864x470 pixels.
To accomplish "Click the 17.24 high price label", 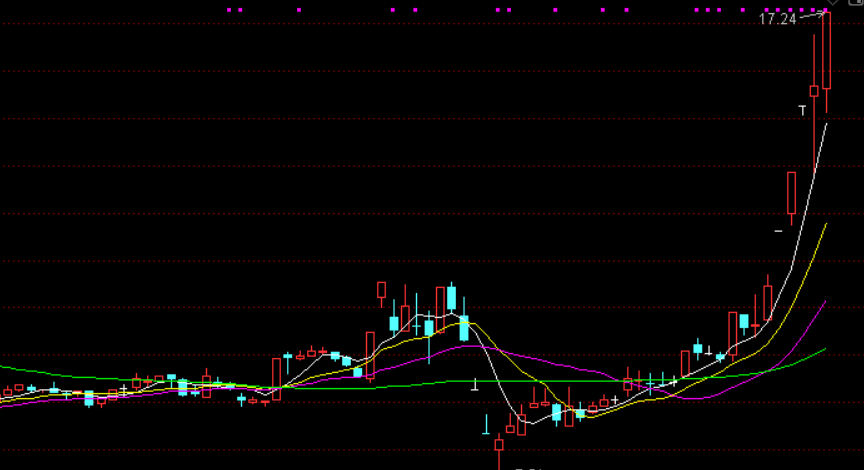I will click(777, 19).
